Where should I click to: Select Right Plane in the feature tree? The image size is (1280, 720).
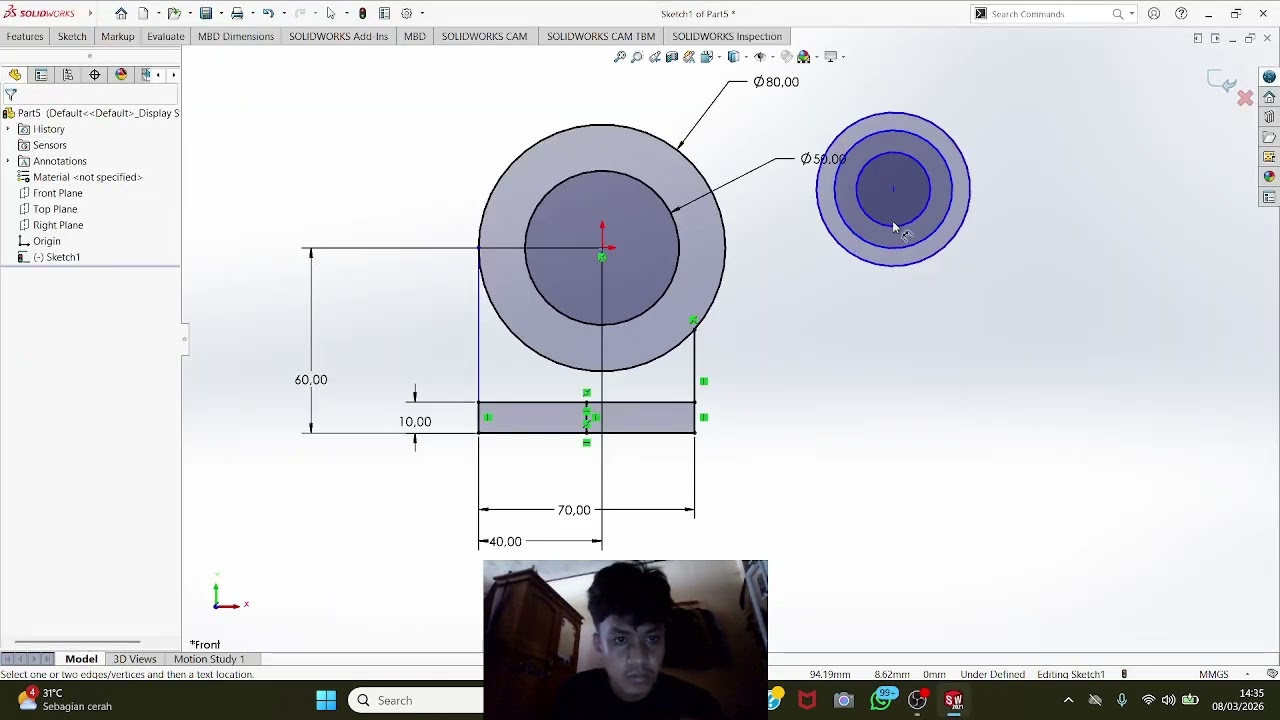pos(58,225)
